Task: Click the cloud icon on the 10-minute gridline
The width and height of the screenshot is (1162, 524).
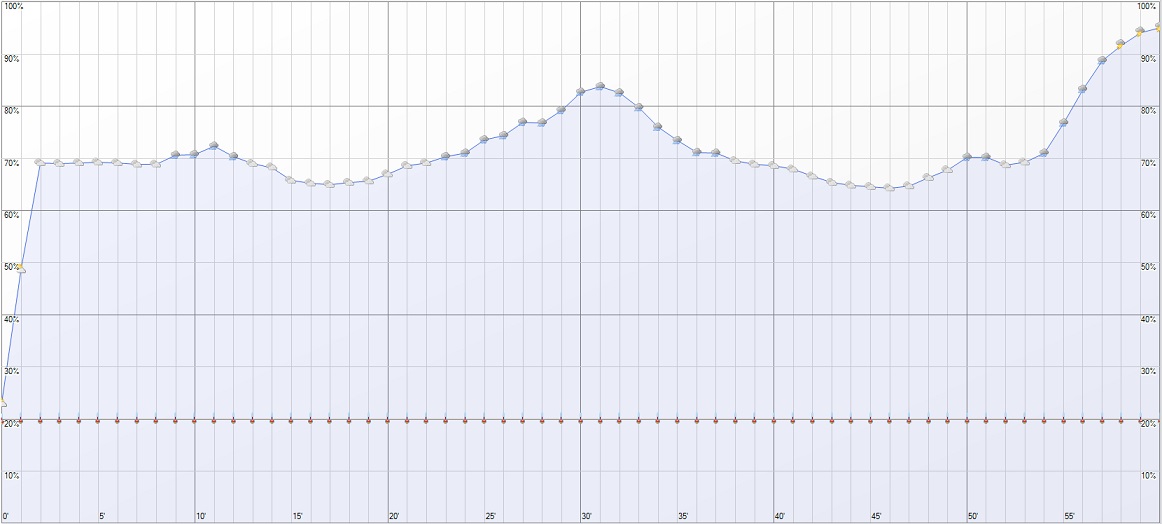Action: 194,154
